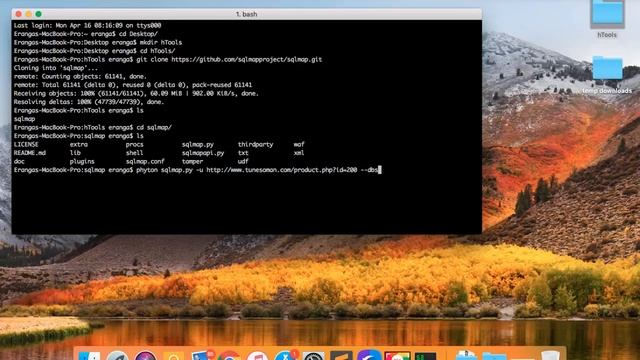This screenshot has width=640, height=360.
Task: Click the sqlmap.conf entry in the listing
Action: point(145,162)
